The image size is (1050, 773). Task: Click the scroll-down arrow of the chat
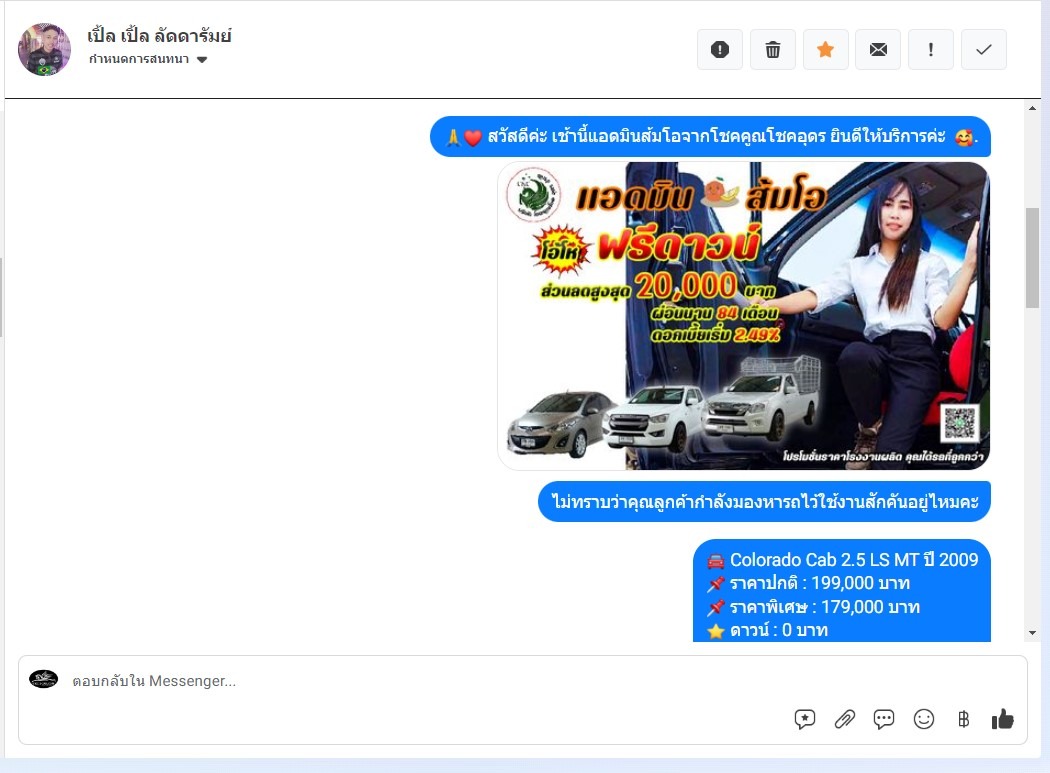1033,632
